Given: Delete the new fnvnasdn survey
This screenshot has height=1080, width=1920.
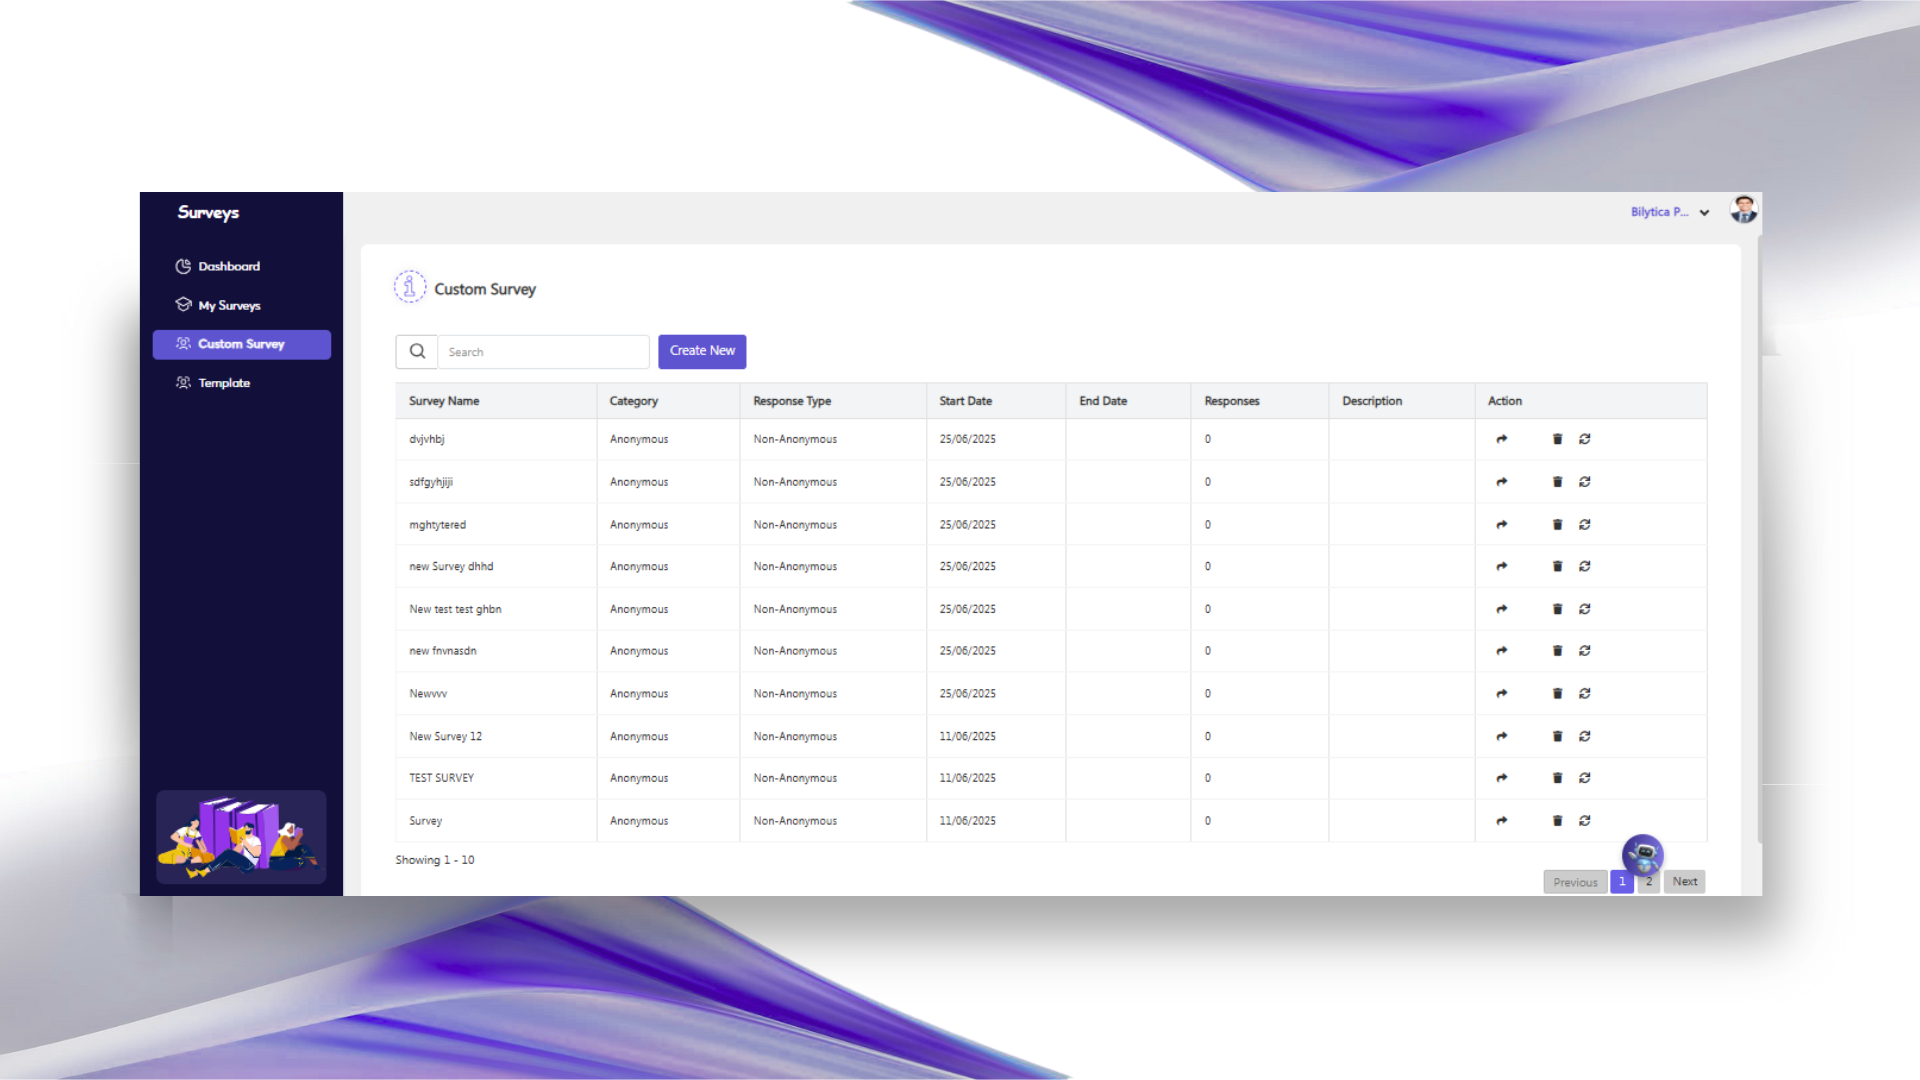Looking at the screenshot, I should click(1557, 651).
